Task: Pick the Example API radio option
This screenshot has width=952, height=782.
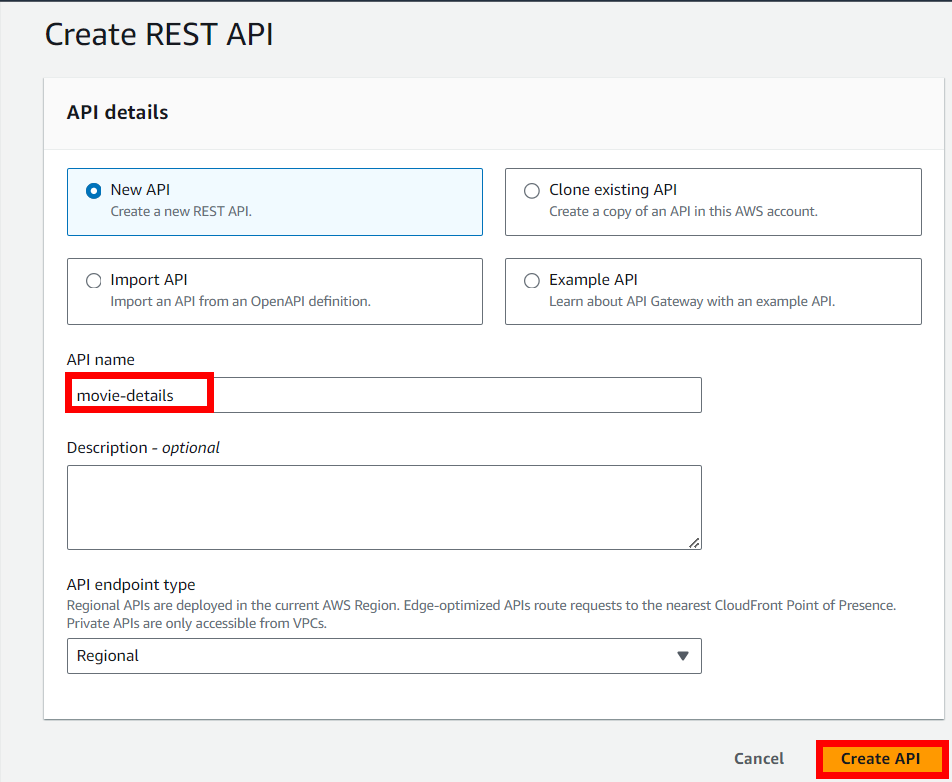Action: tap(532, 281)
